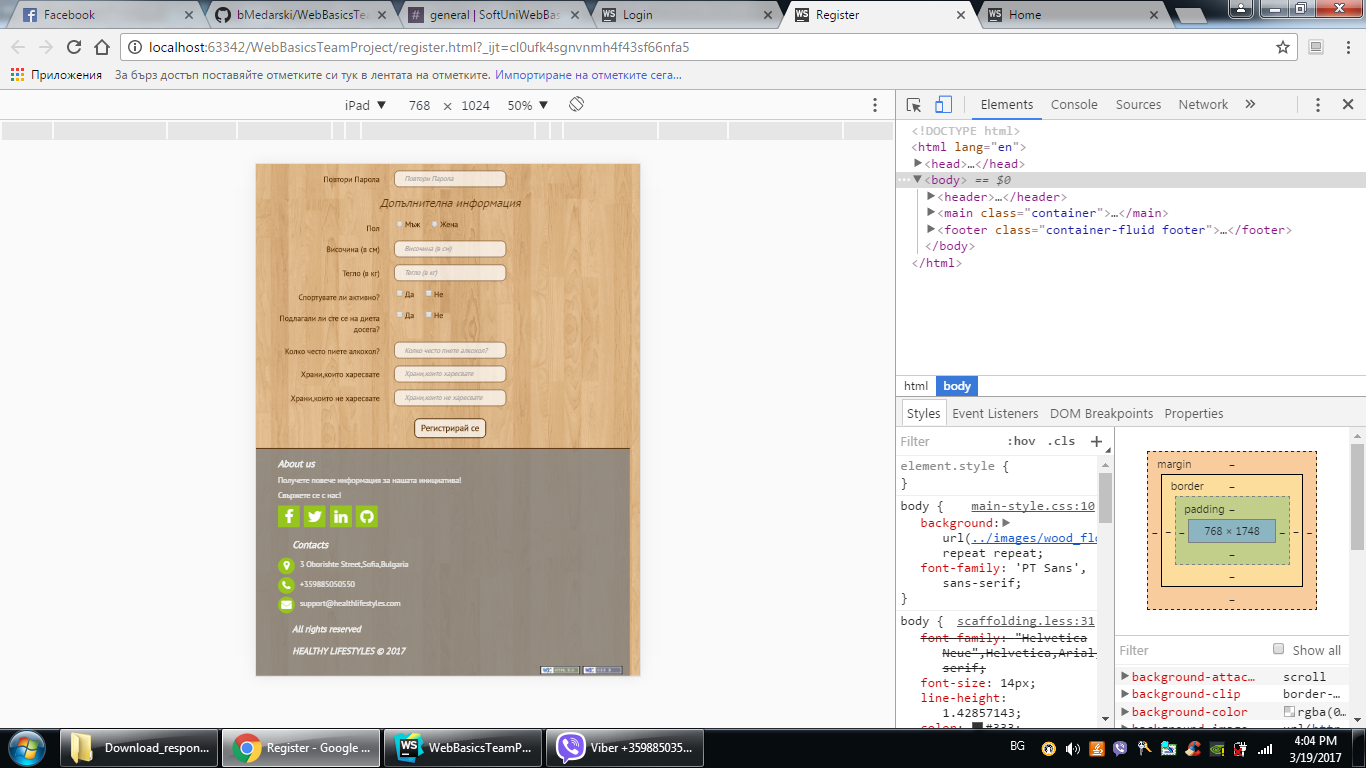Check Да for the diet question
1366x768 pixels.
point(400,315)
